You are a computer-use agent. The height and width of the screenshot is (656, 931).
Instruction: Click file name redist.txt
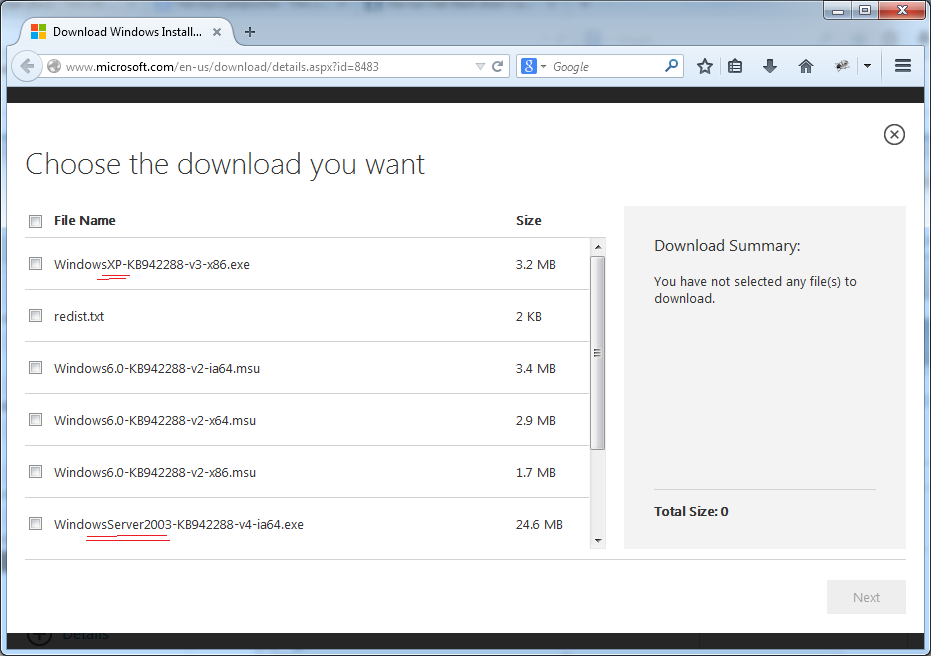(79, 316)
